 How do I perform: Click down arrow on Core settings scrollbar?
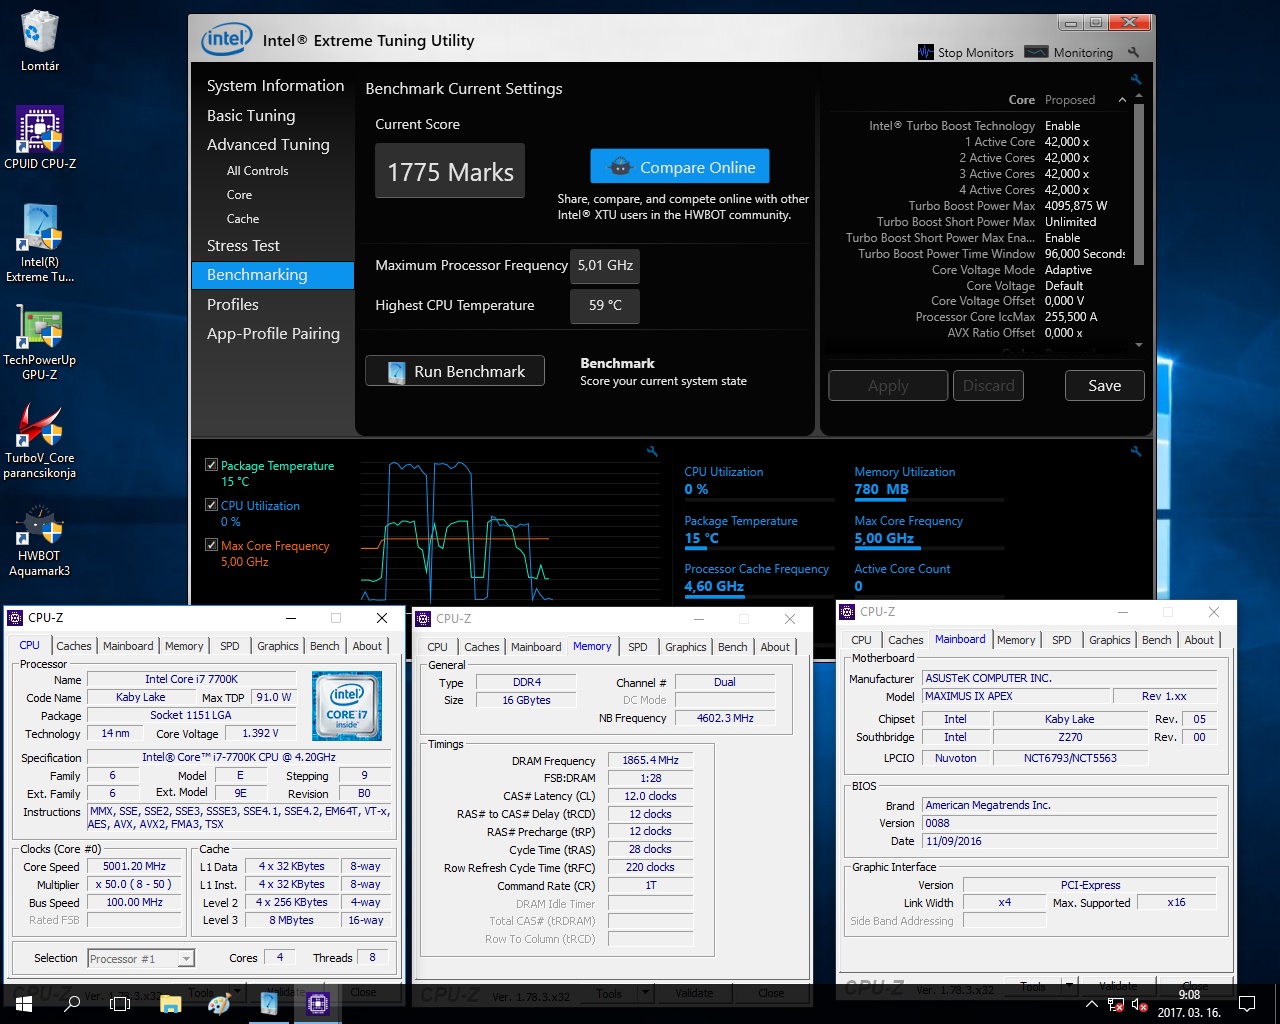tap(1139, 345)
